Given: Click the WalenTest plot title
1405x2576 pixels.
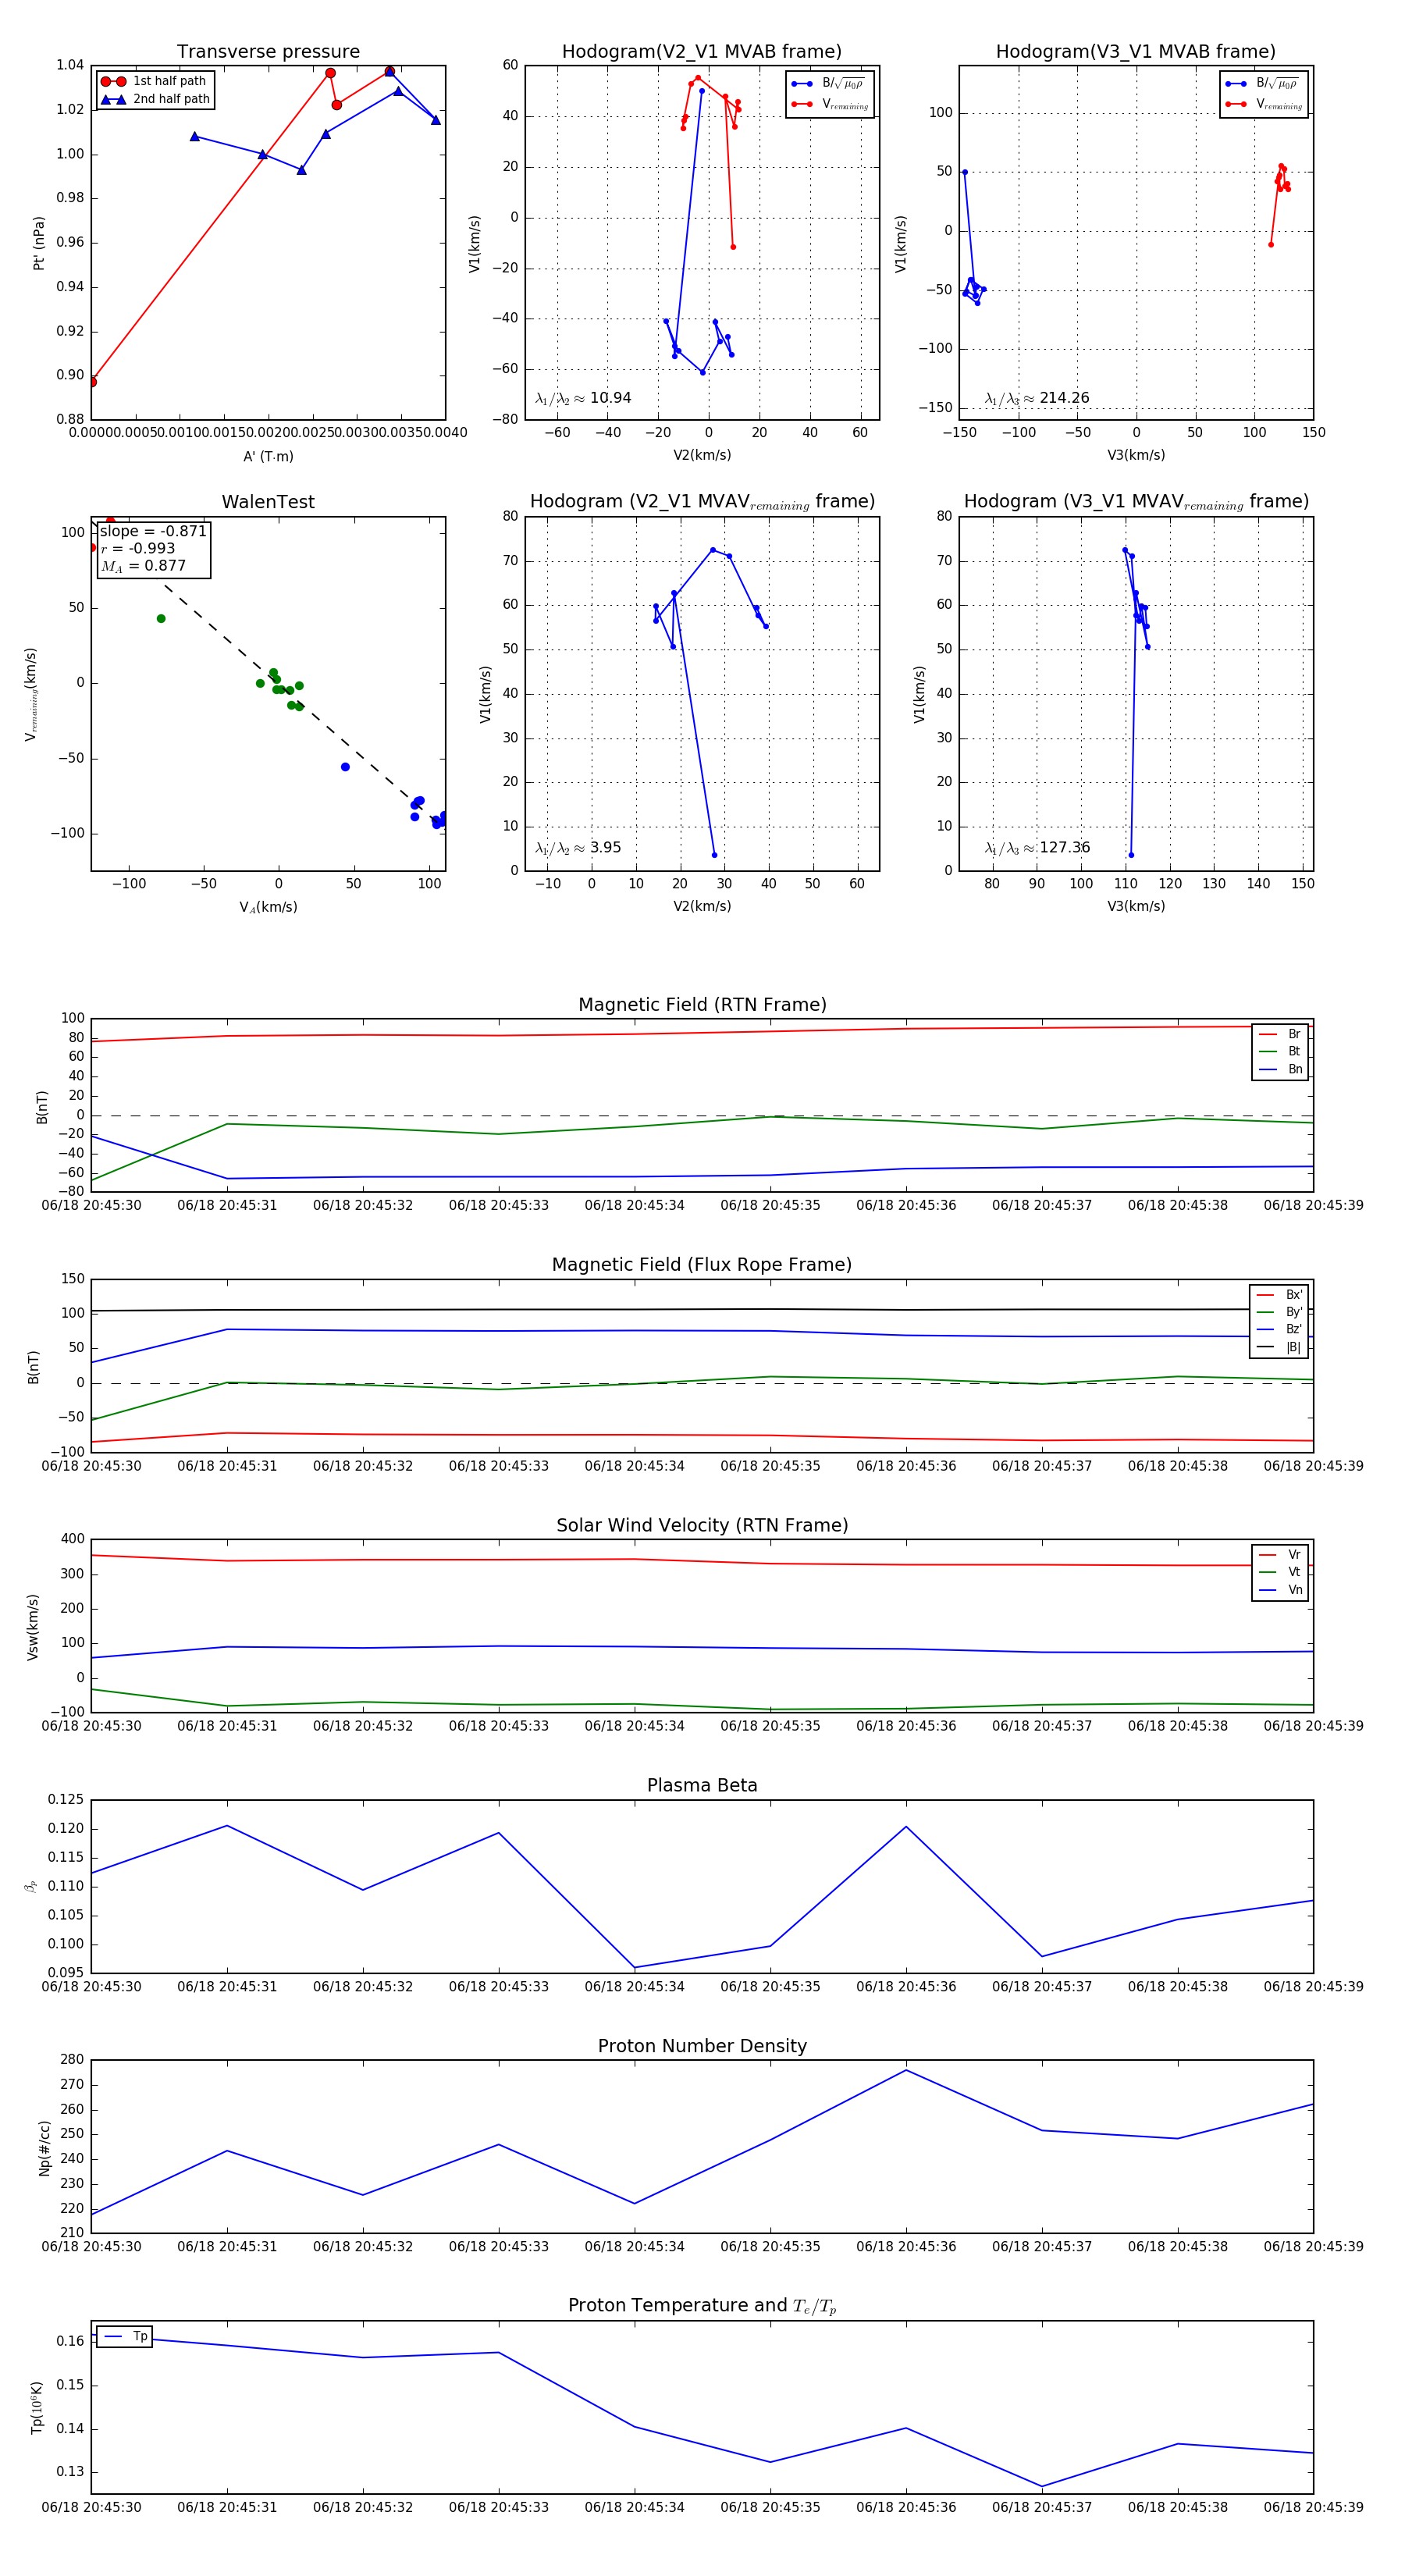Looking at the screenshot, I should point(268,502).
